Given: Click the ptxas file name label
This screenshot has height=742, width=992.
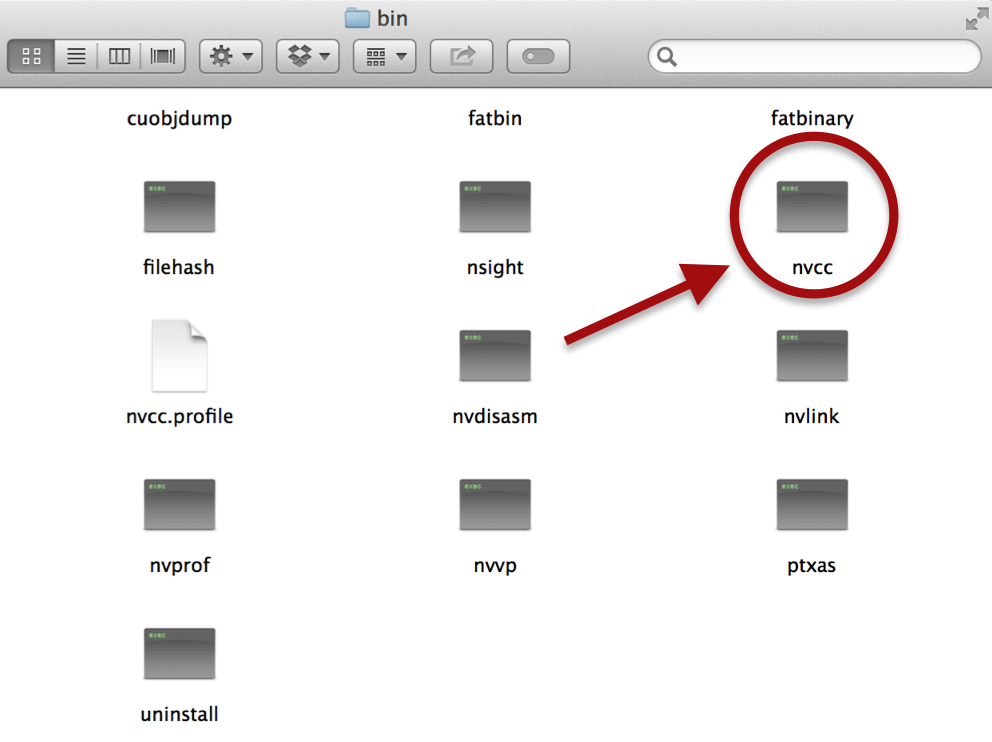Looking at the screenshot, I should 812,566.
